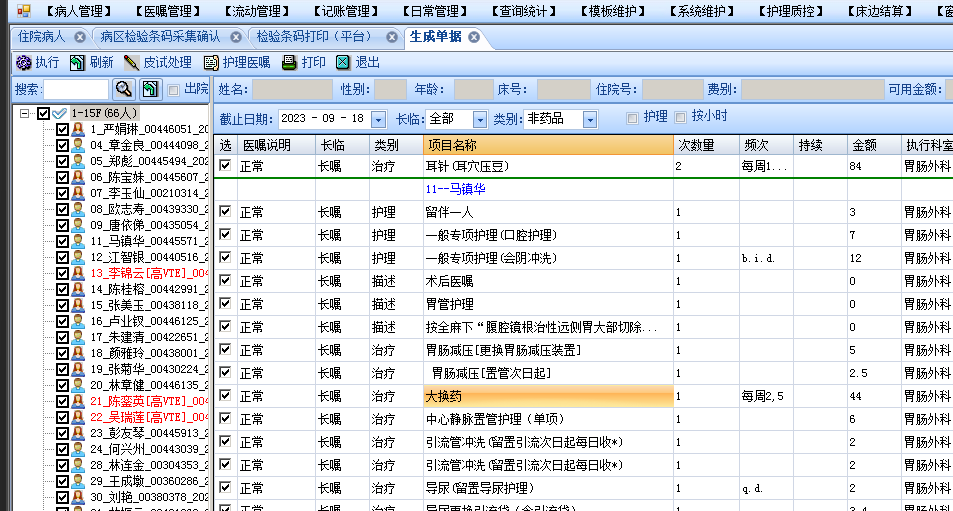
Task: Click the magnifier search icon
Action: [x=123, y=89]
